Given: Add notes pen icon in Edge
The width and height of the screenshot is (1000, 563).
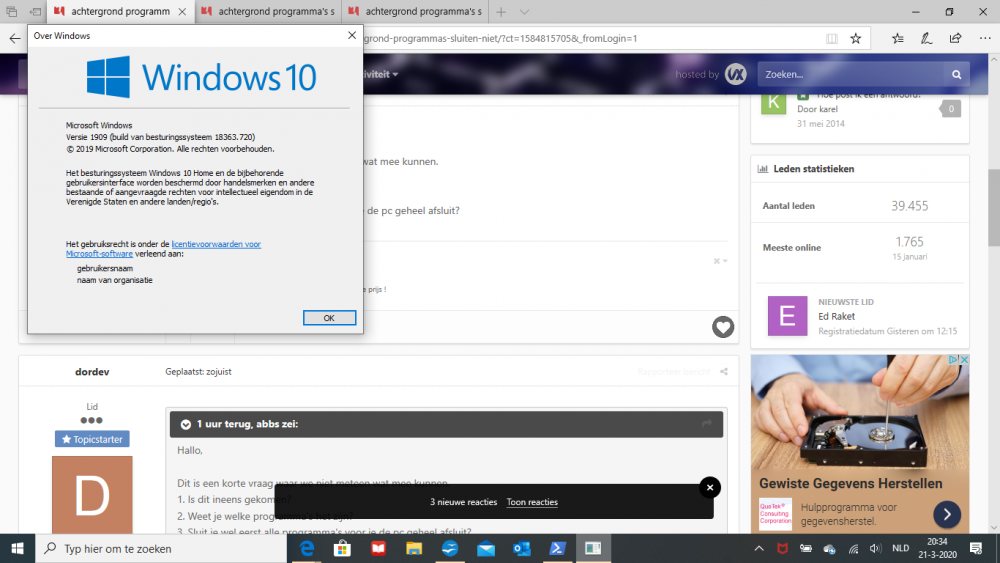Looking at the screenshot, I should (927, 38).
